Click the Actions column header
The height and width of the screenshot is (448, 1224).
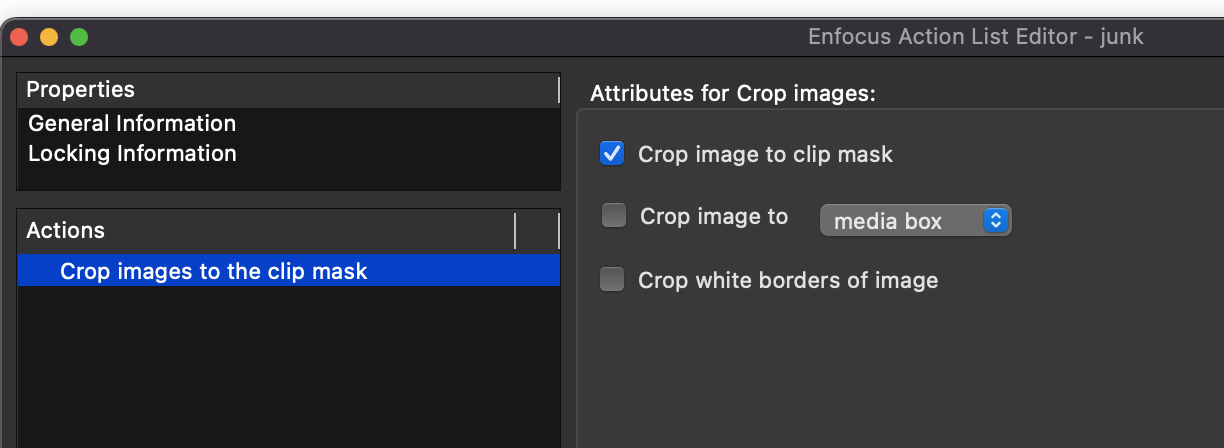click(x=266, y=230)
